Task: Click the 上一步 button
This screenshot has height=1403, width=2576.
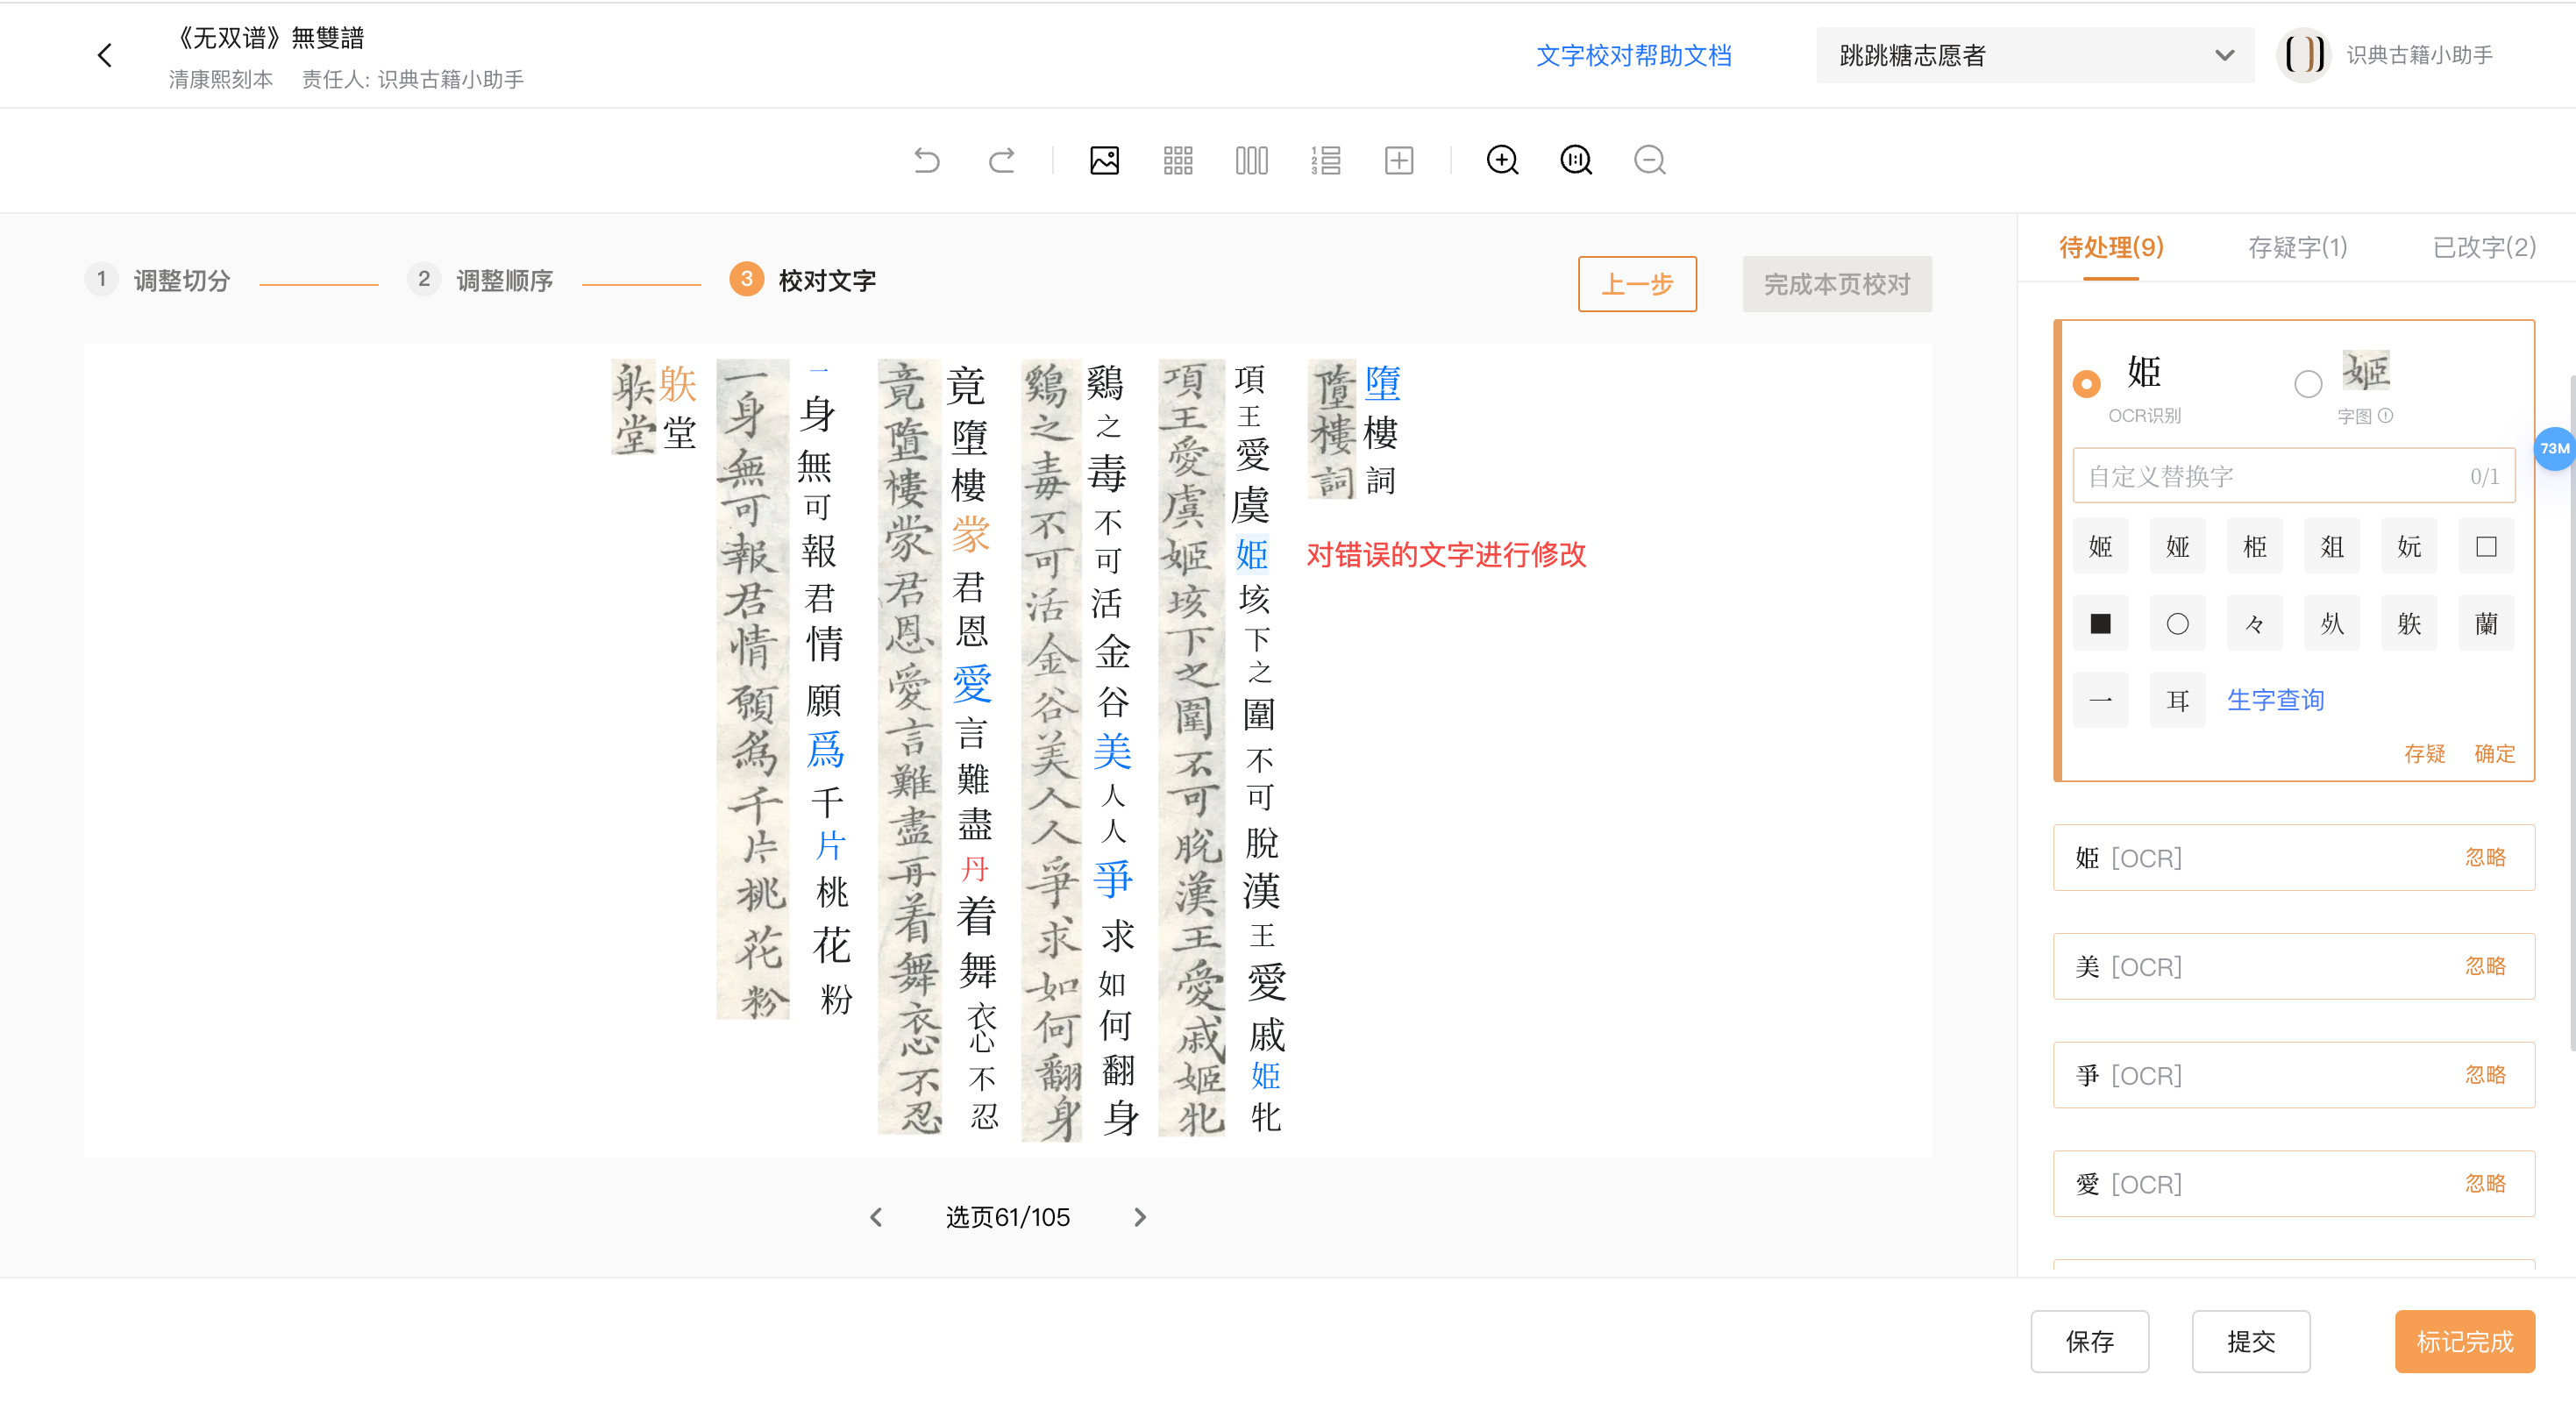Action: (1637, 284)
